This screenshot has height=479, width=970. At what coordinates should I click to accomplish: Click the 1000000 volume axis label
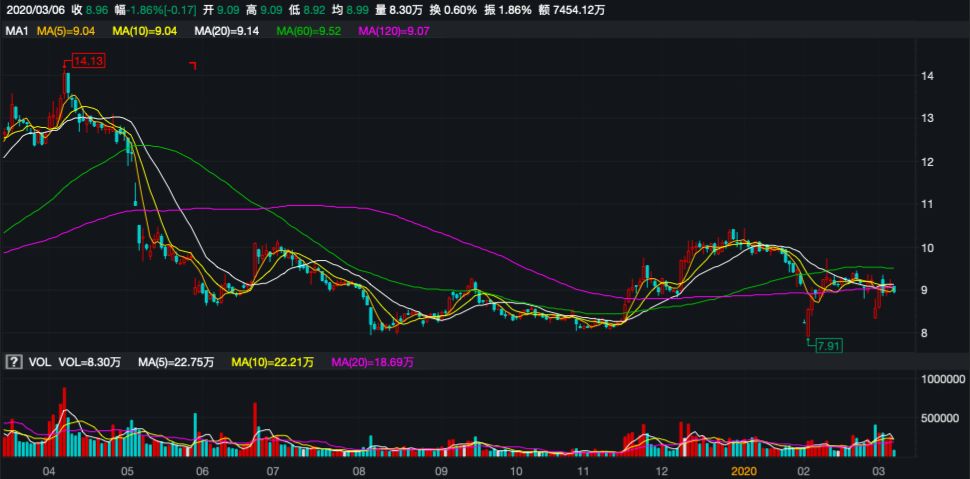941,381
